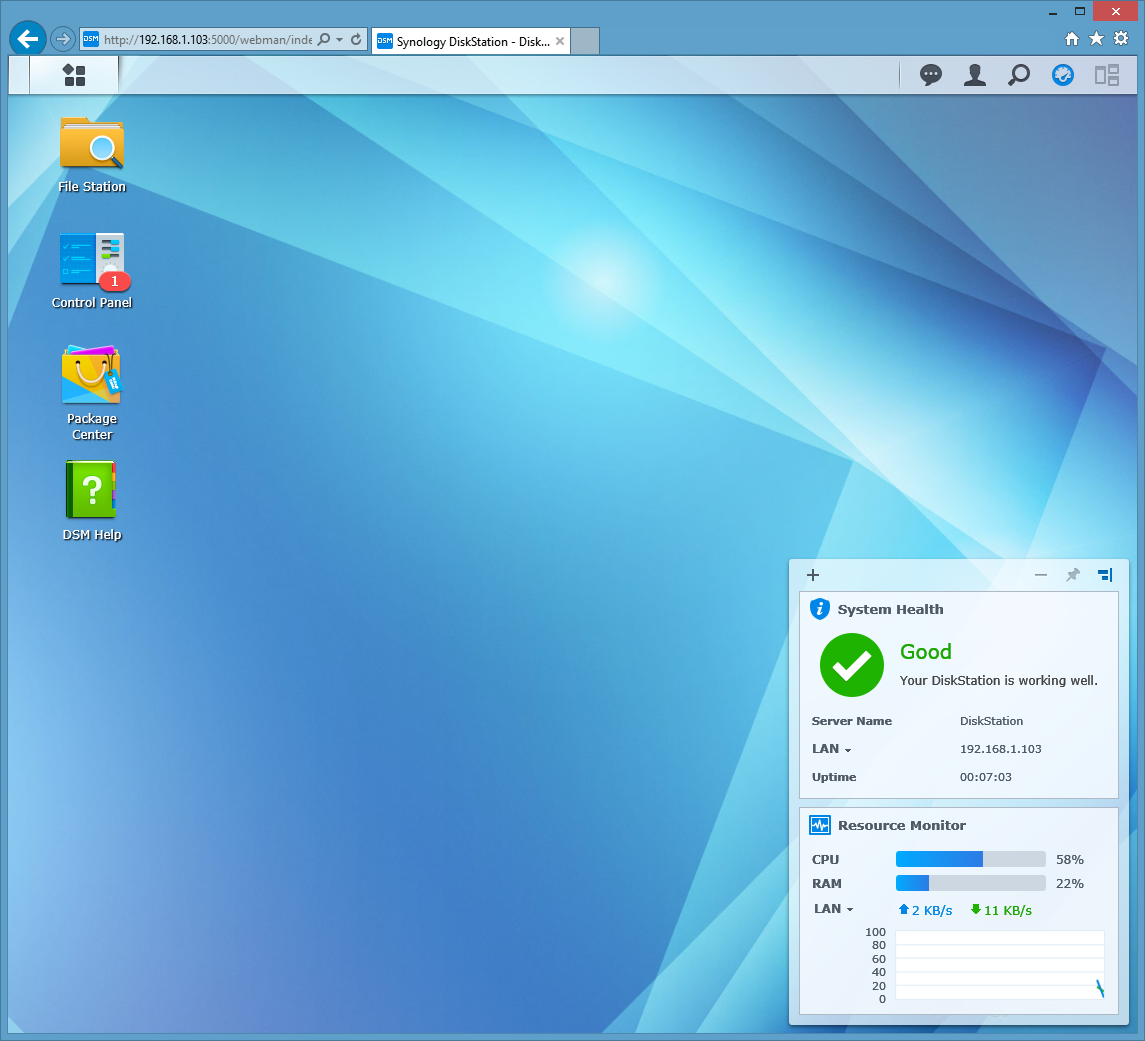The width and height of the screenshot is (1145, 1041).
Task: Click the green Good status checkmark
Action: (851, 665)
